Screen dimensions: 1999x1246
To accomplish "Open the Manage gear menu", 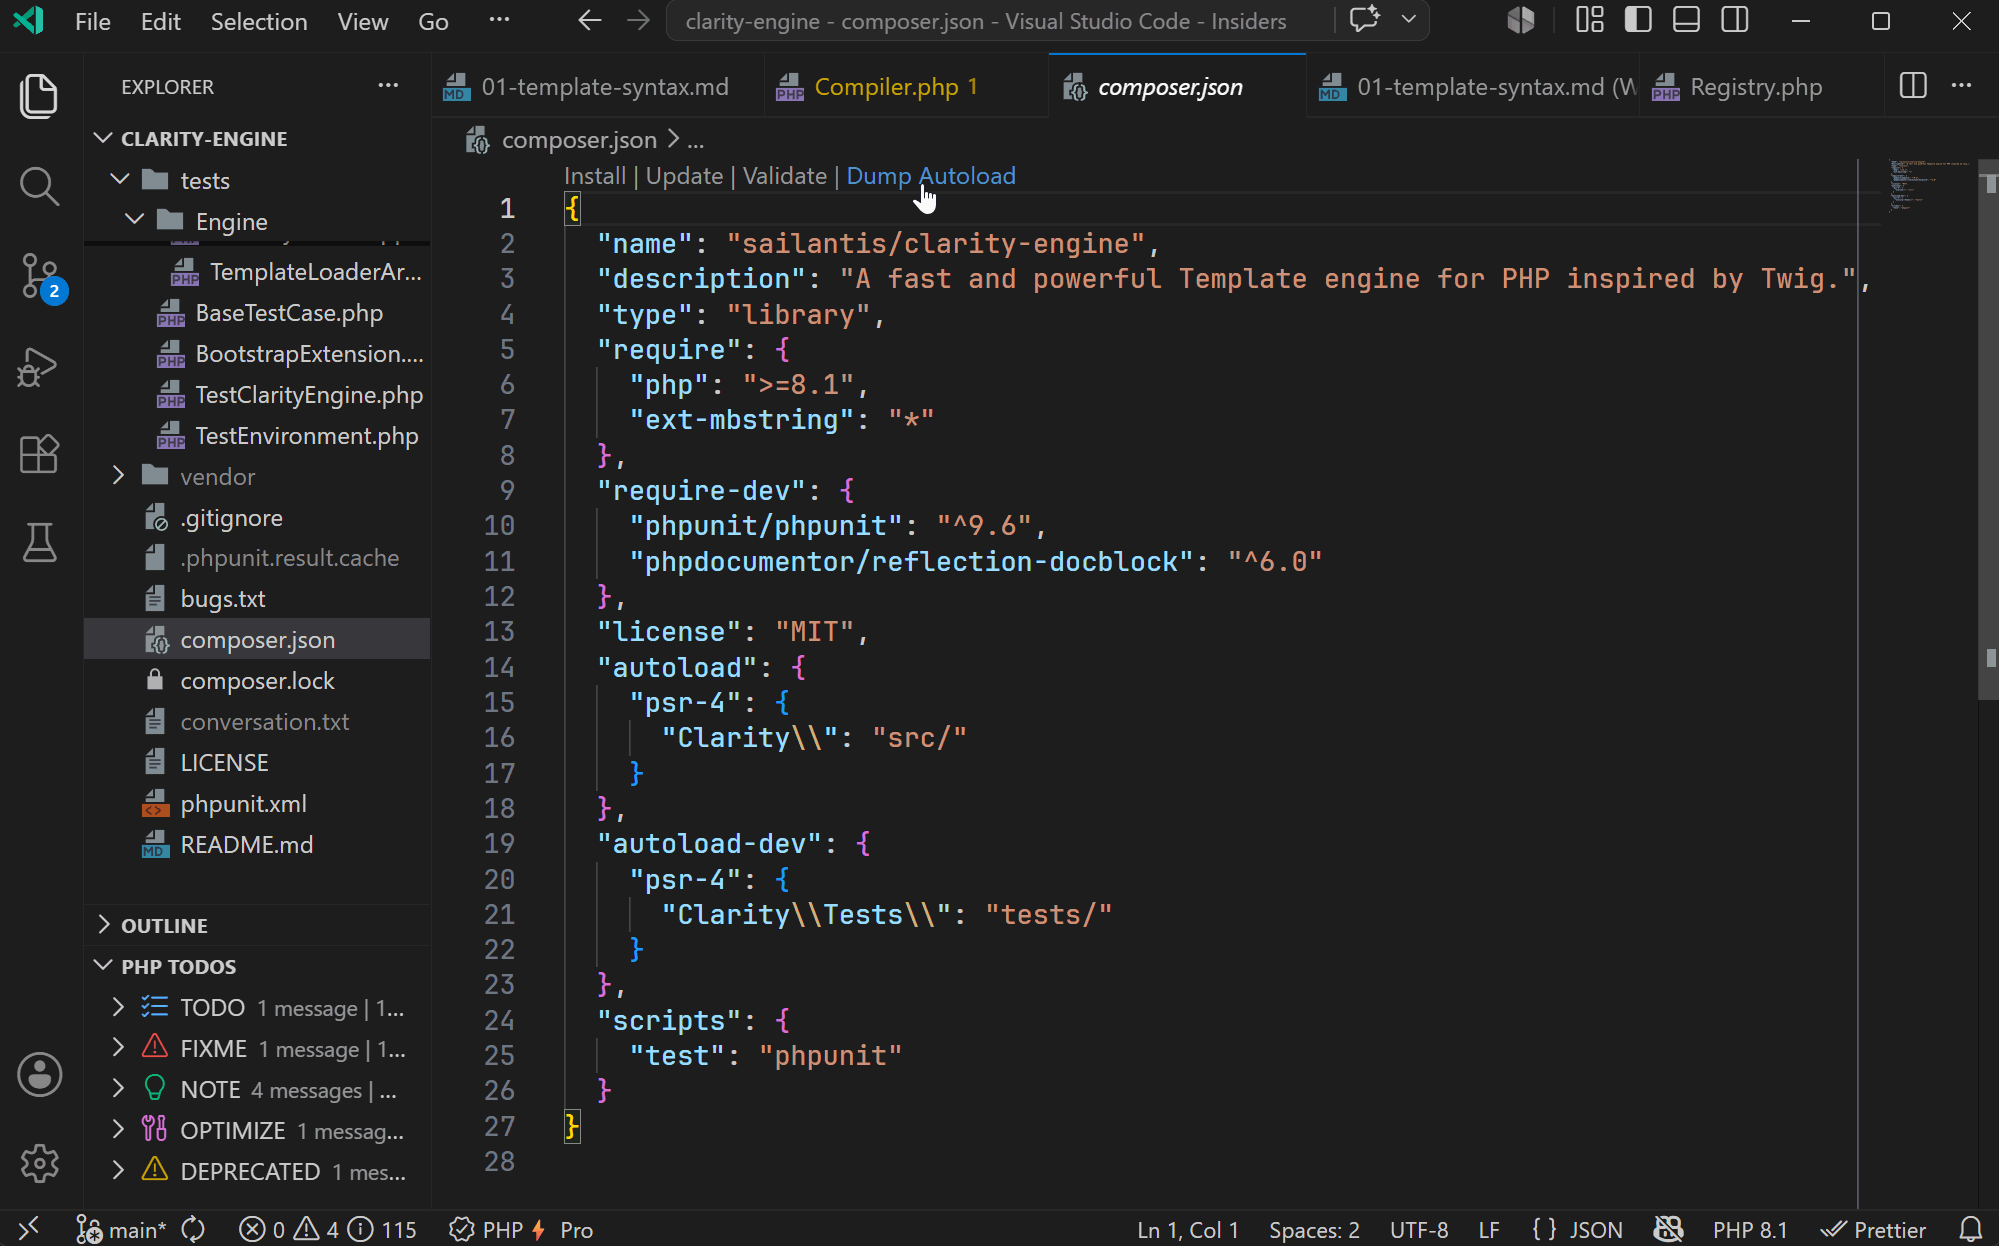I will coord(39,1163).
